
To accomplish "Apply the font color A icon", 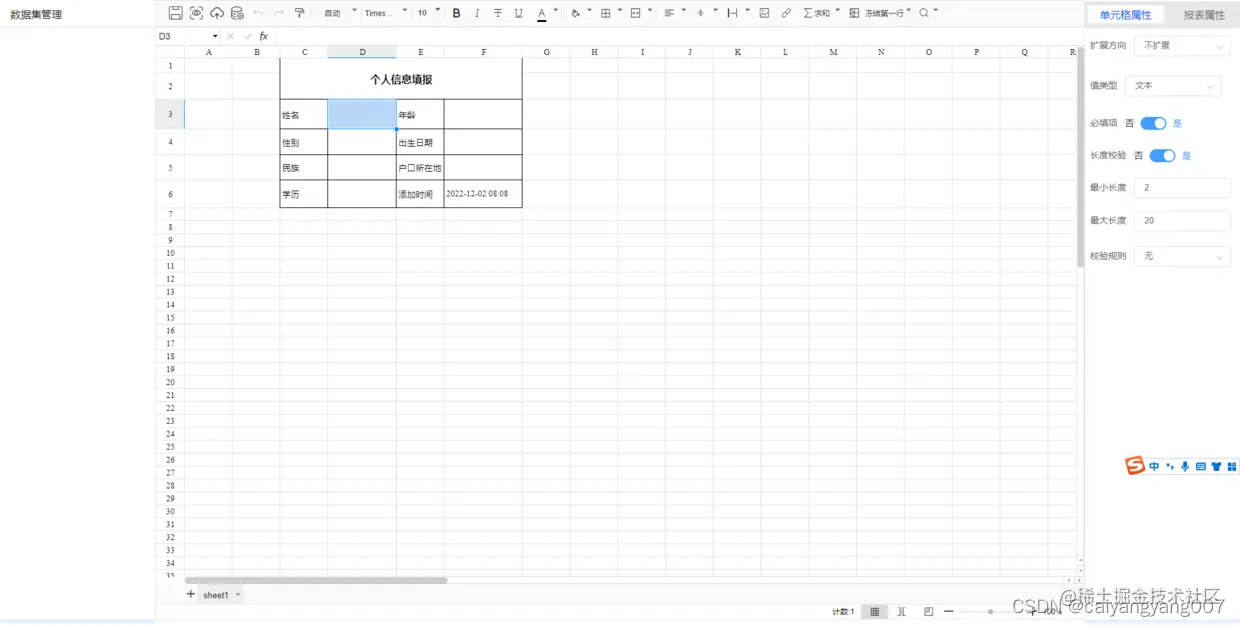I will [541, 14].
